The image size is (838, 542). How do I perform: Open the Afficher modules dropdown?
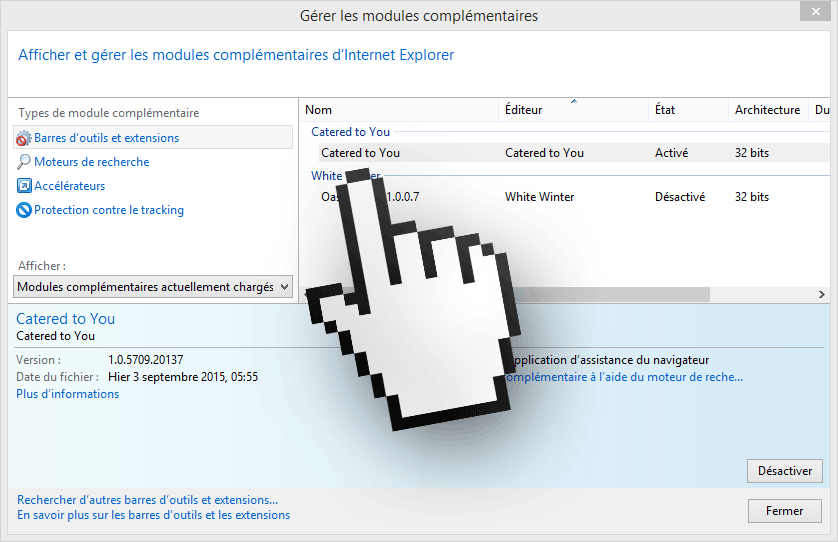(x=284, y=287)
